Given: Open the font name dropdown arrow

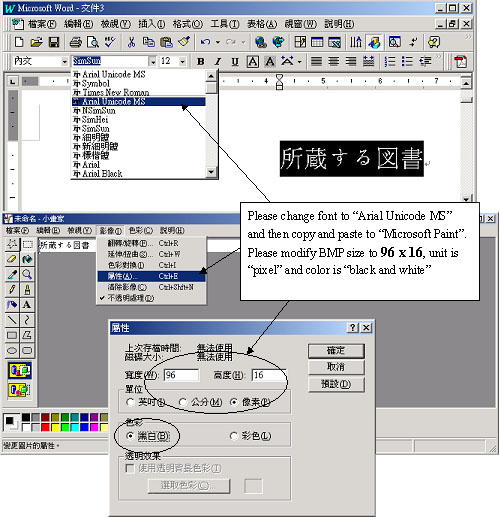Looking at the screenshot, I should [152, 62].
